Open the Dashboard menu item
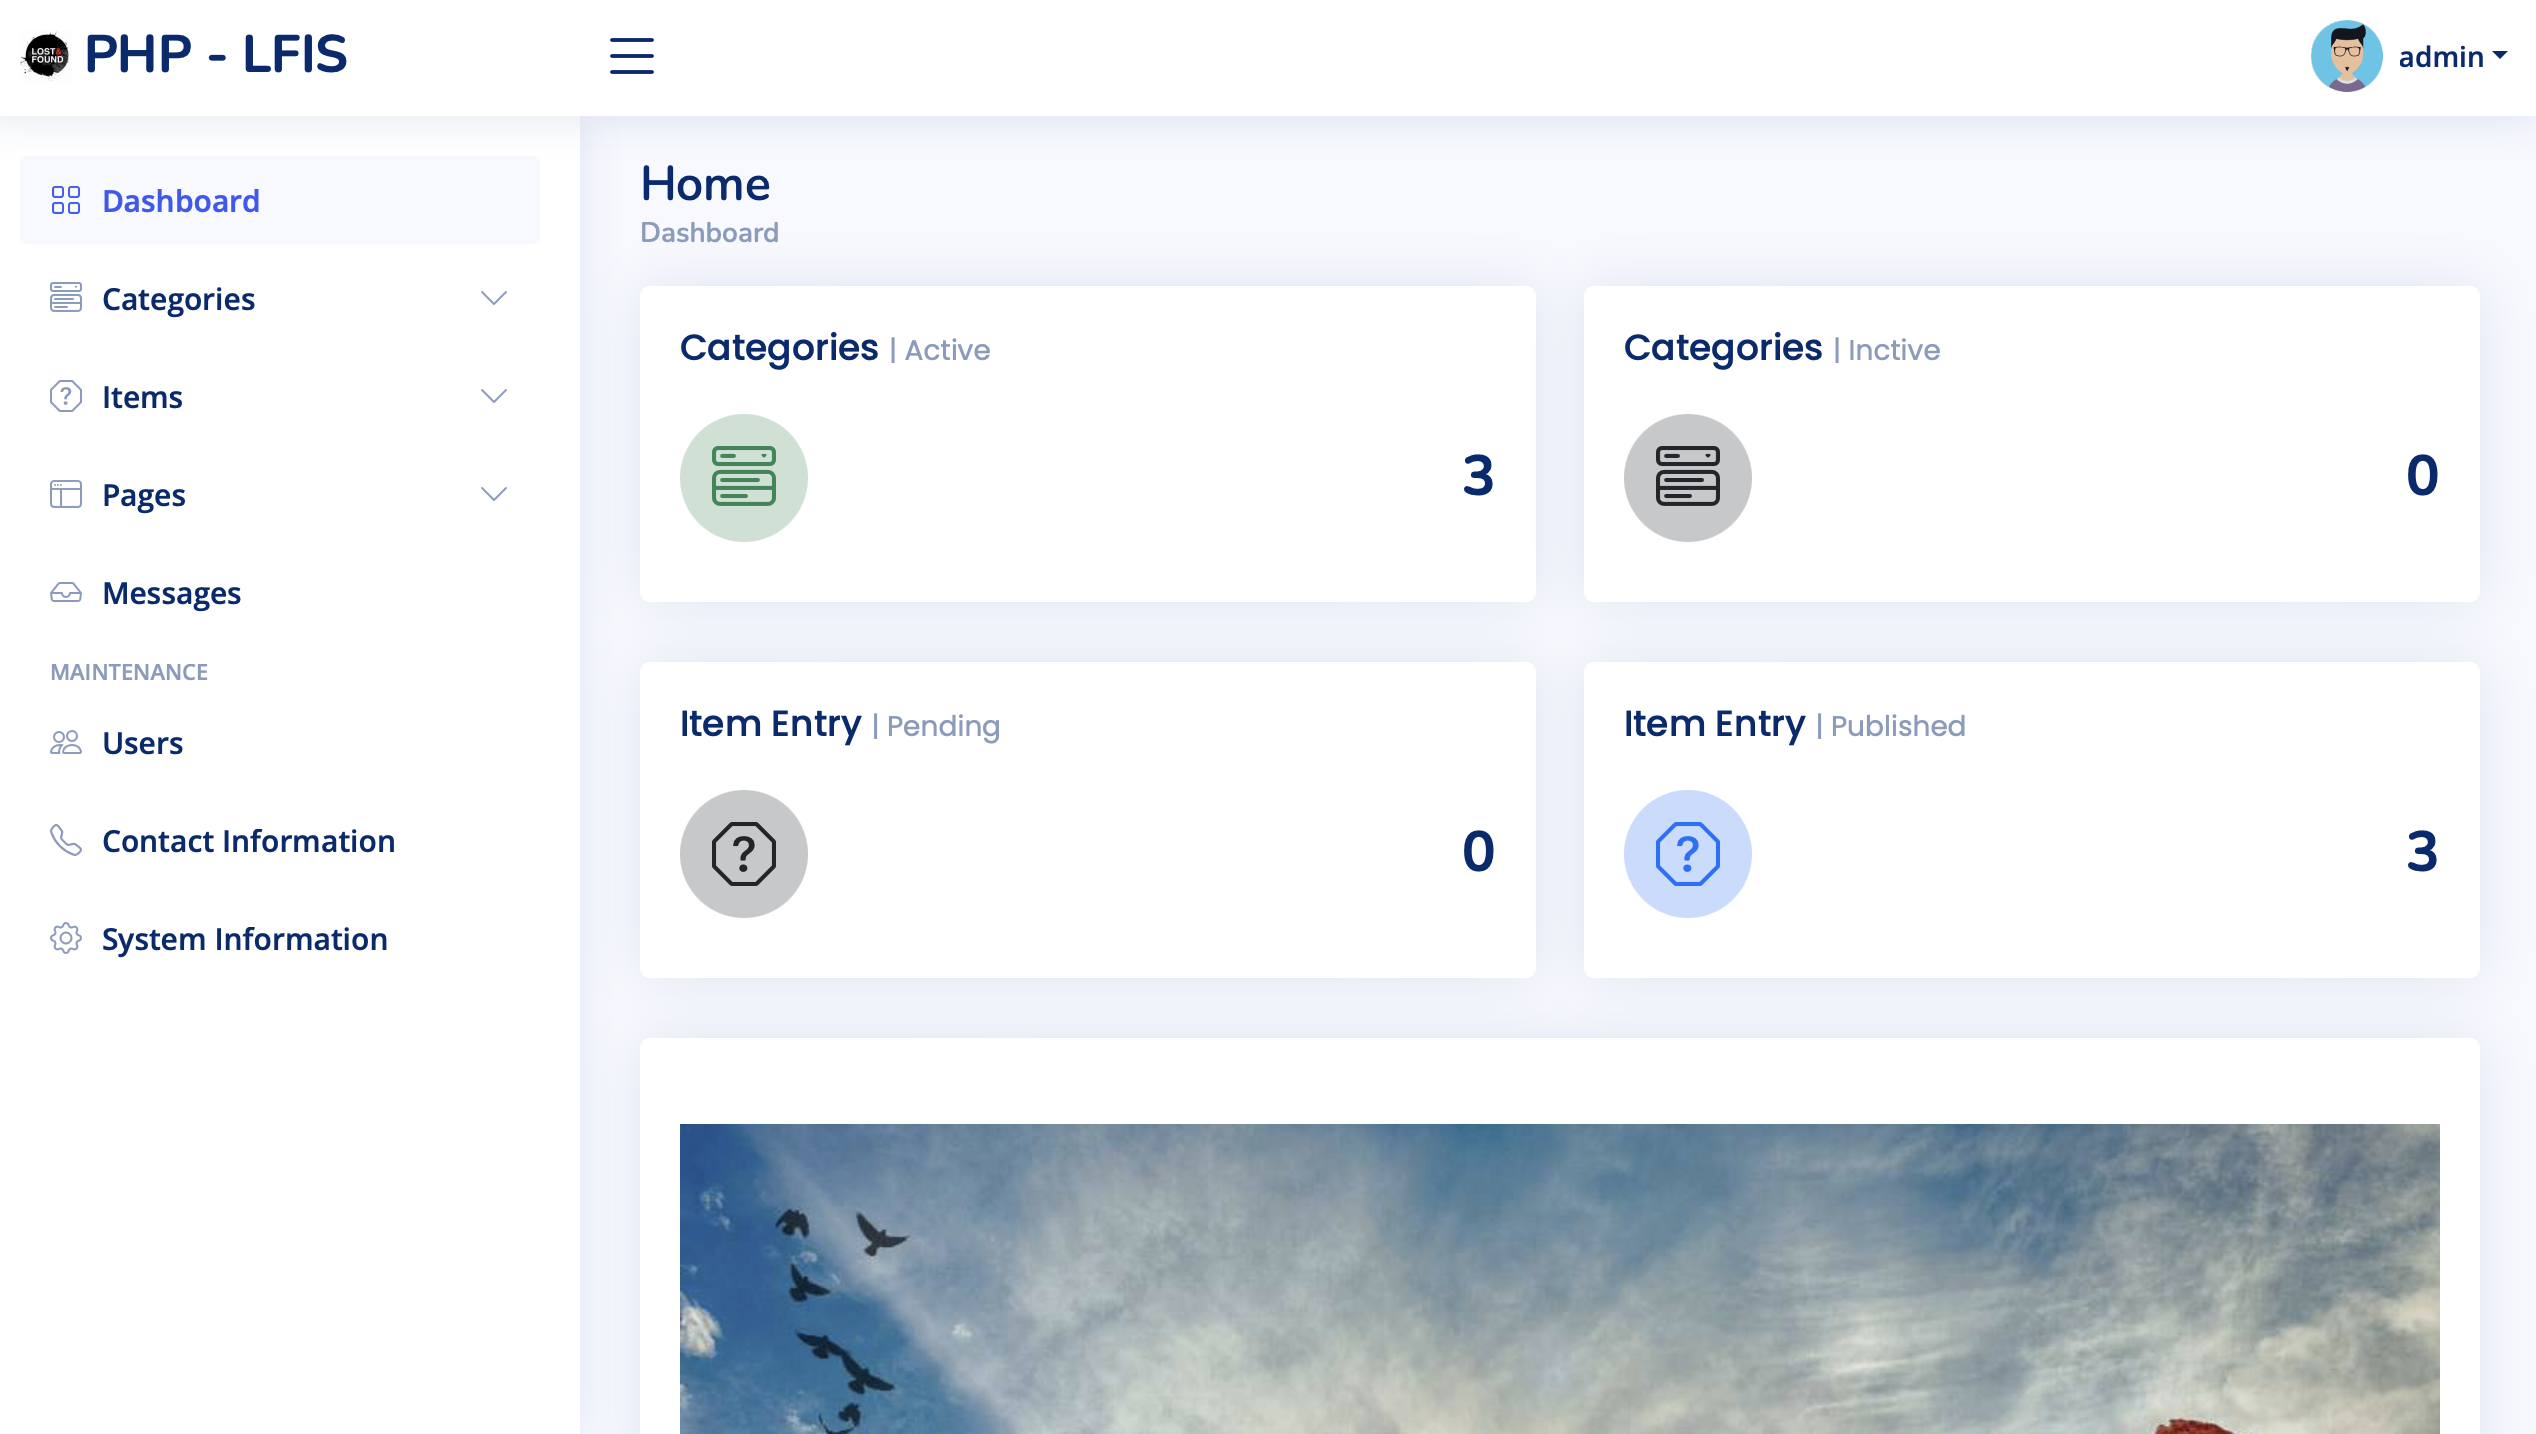Image resolution: width=2536 pixels, height=1434 pixels. 280,200
